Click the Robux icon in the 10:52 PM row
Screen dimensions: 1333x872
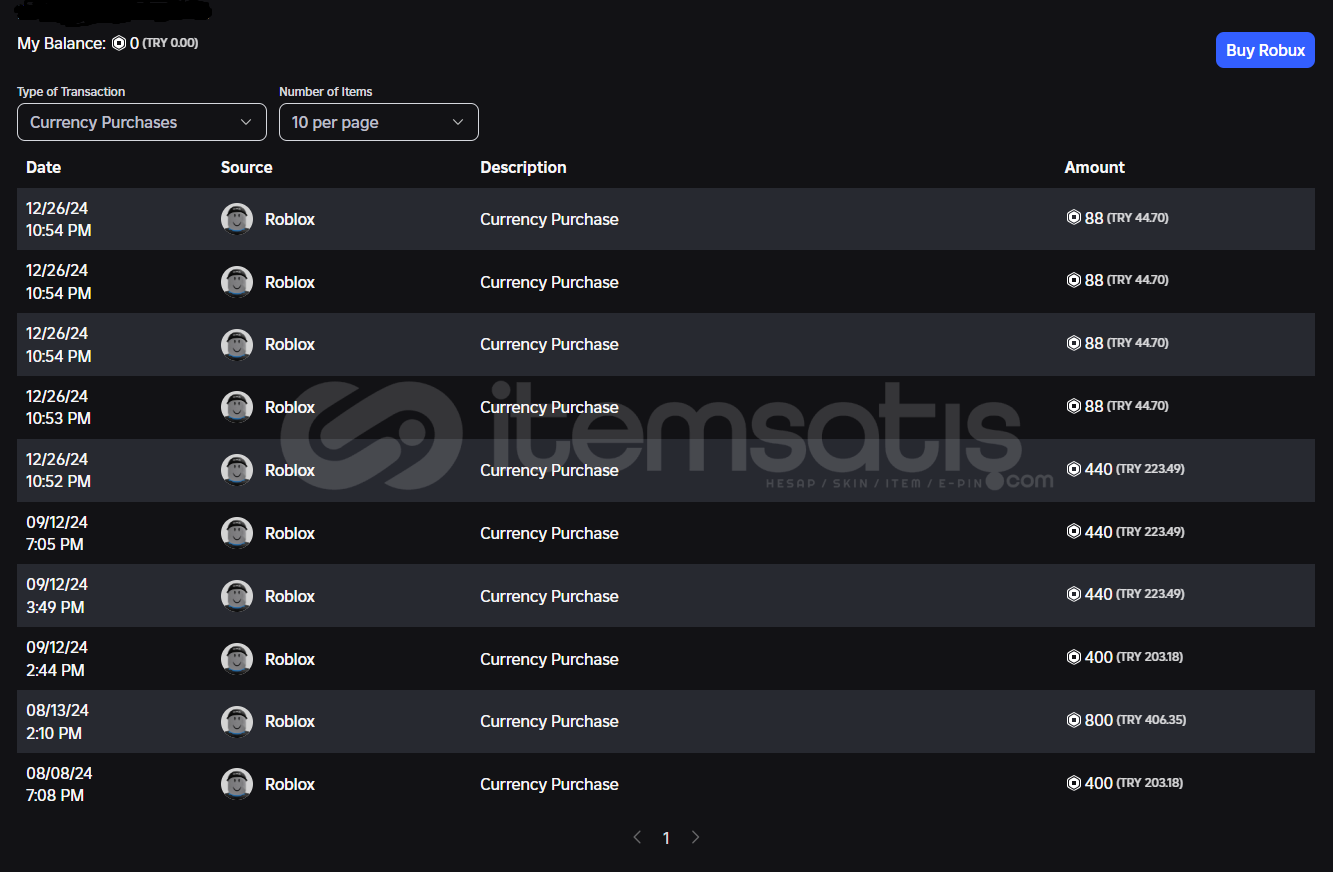1074,469
